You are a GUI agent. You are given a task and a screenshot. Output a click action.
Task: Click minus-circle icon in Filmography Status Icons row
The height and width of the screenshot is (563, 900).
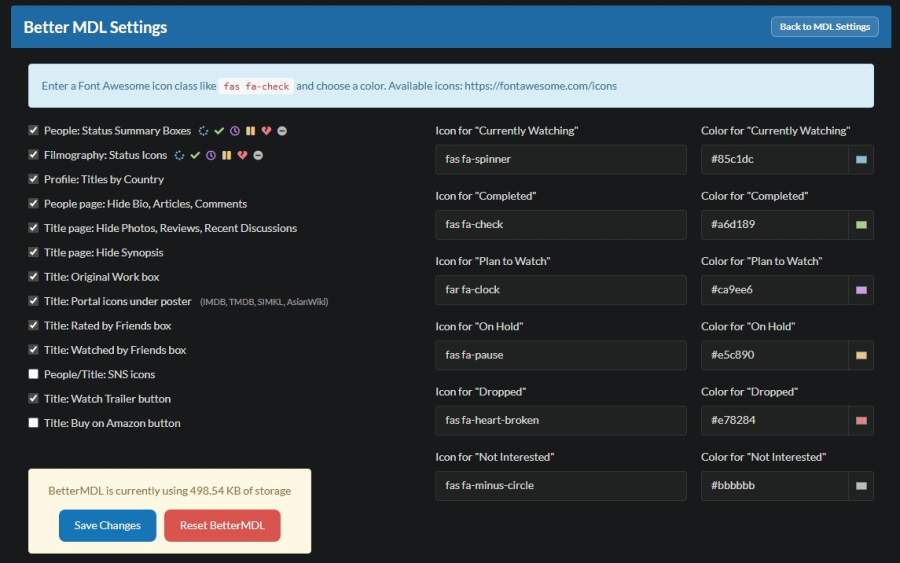pos(258,156)
